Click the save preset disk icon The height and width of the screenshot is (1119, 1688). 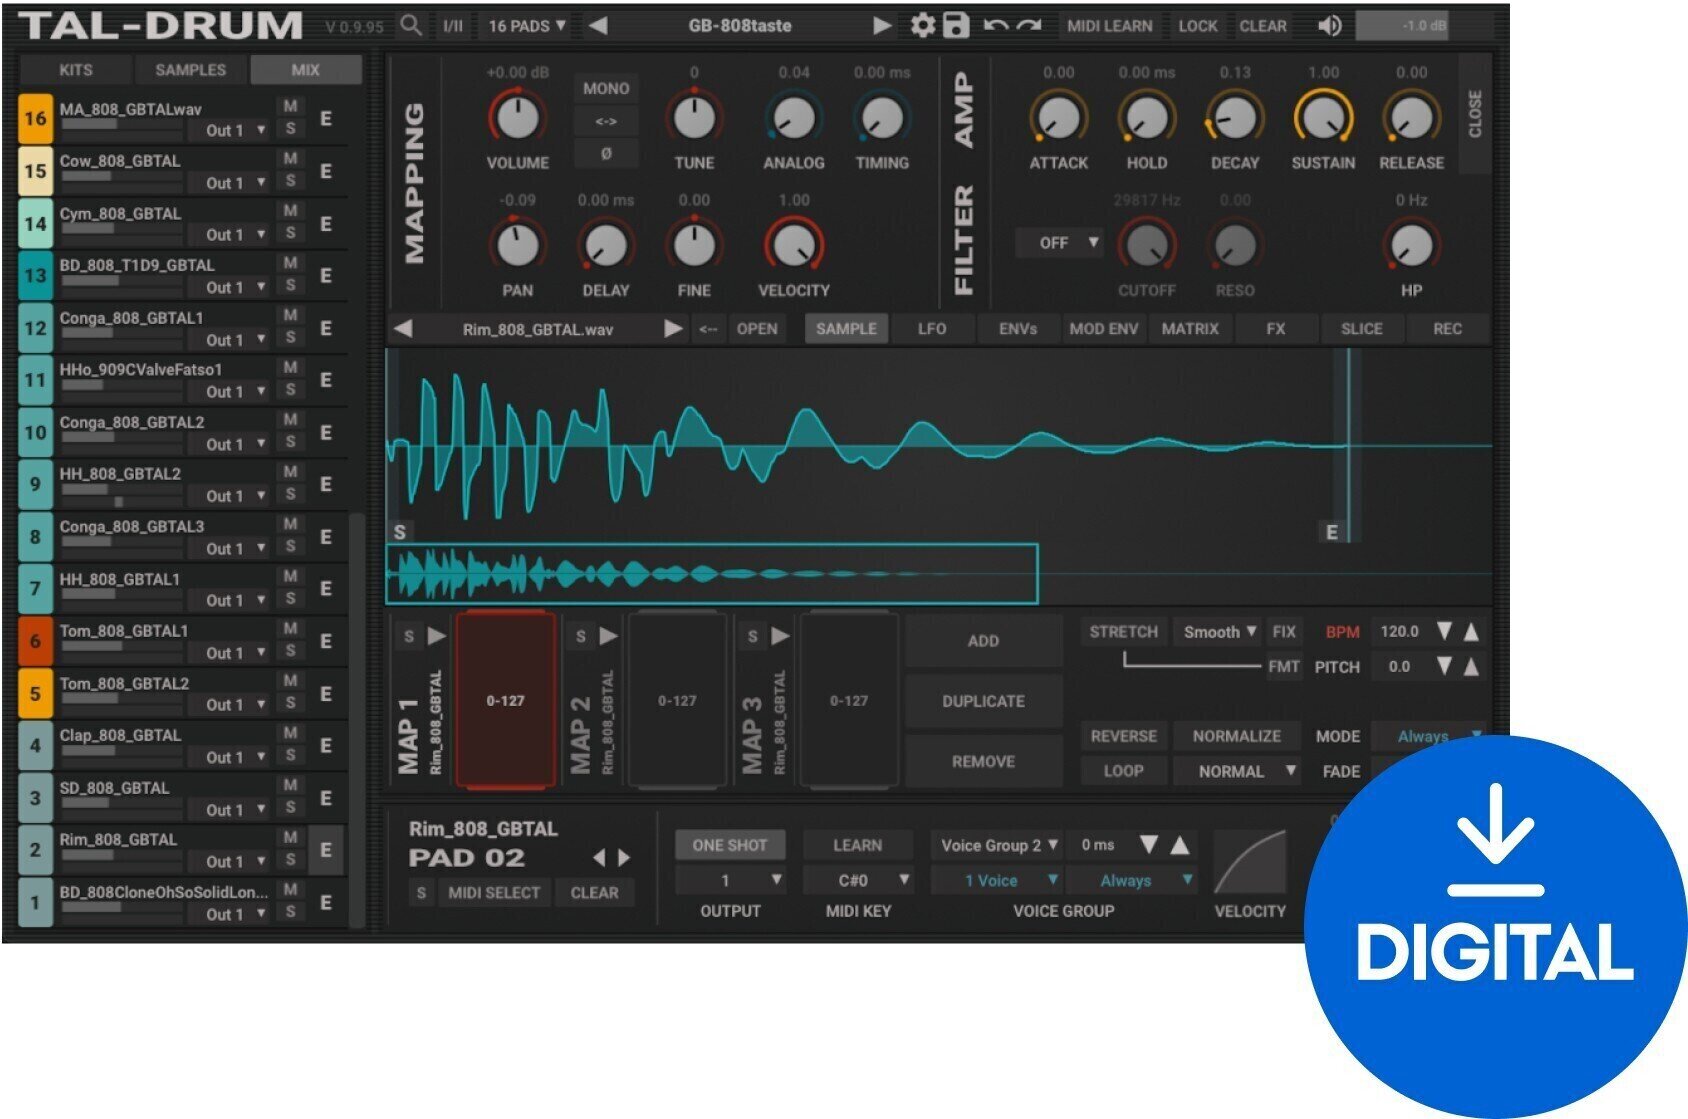956,25
